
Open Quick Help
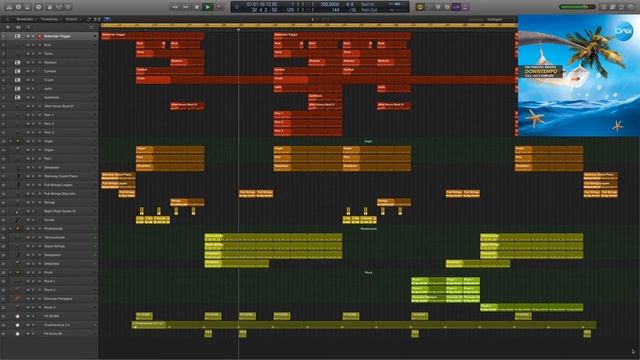39,7
